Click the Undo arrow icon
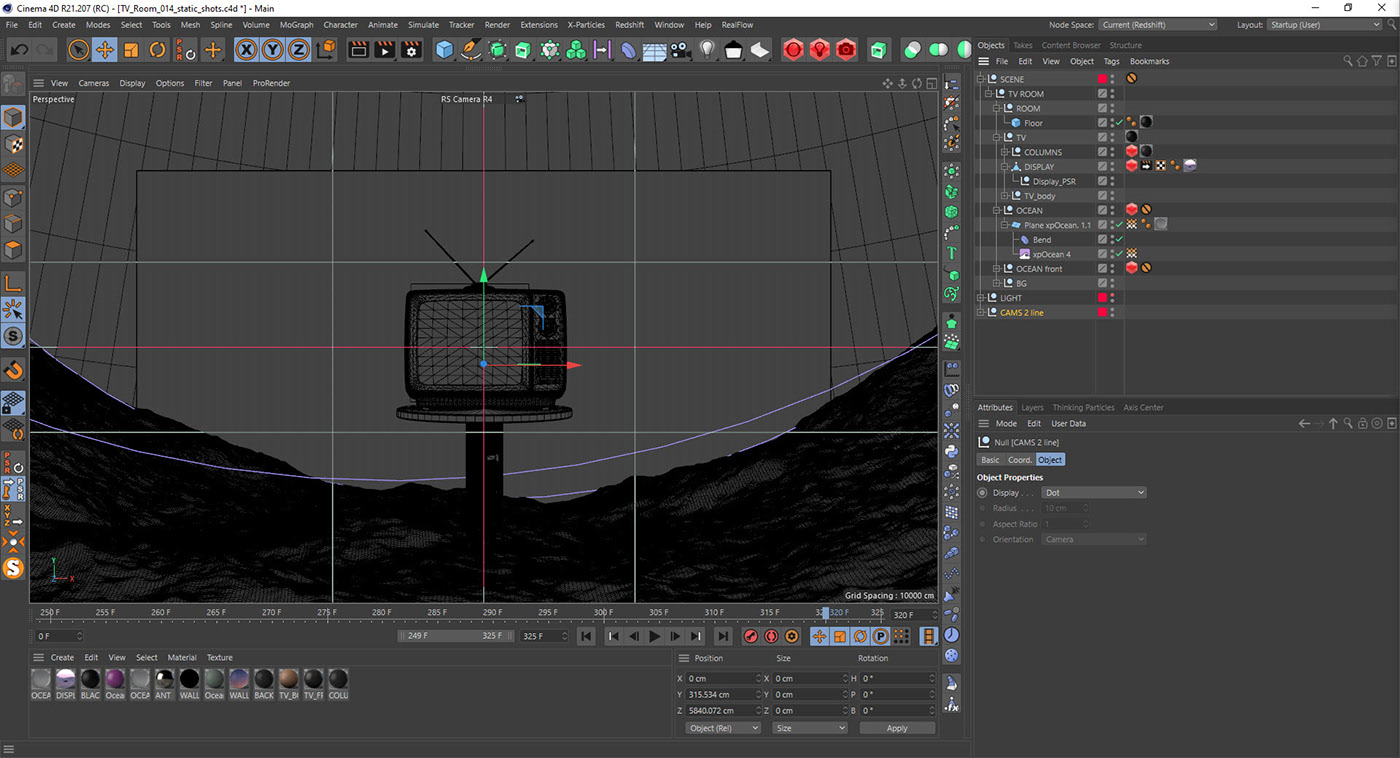Viewport: 1400px width, 758px height. click(x=19, y=50)
